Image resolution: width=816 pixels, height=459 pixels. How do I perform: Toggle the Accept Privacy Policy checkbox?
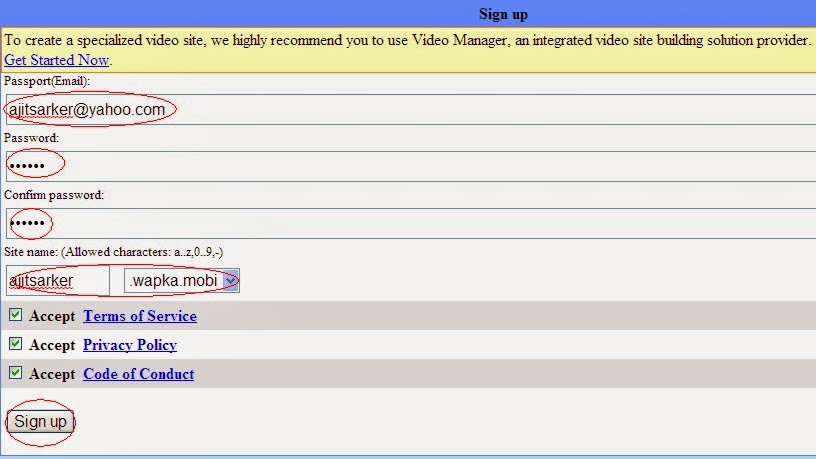(x=16, y=344)
